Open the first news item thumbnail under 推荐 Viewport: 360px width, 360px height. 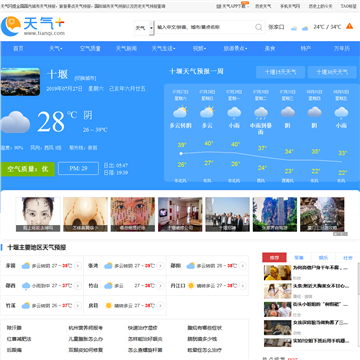(277, 273)
